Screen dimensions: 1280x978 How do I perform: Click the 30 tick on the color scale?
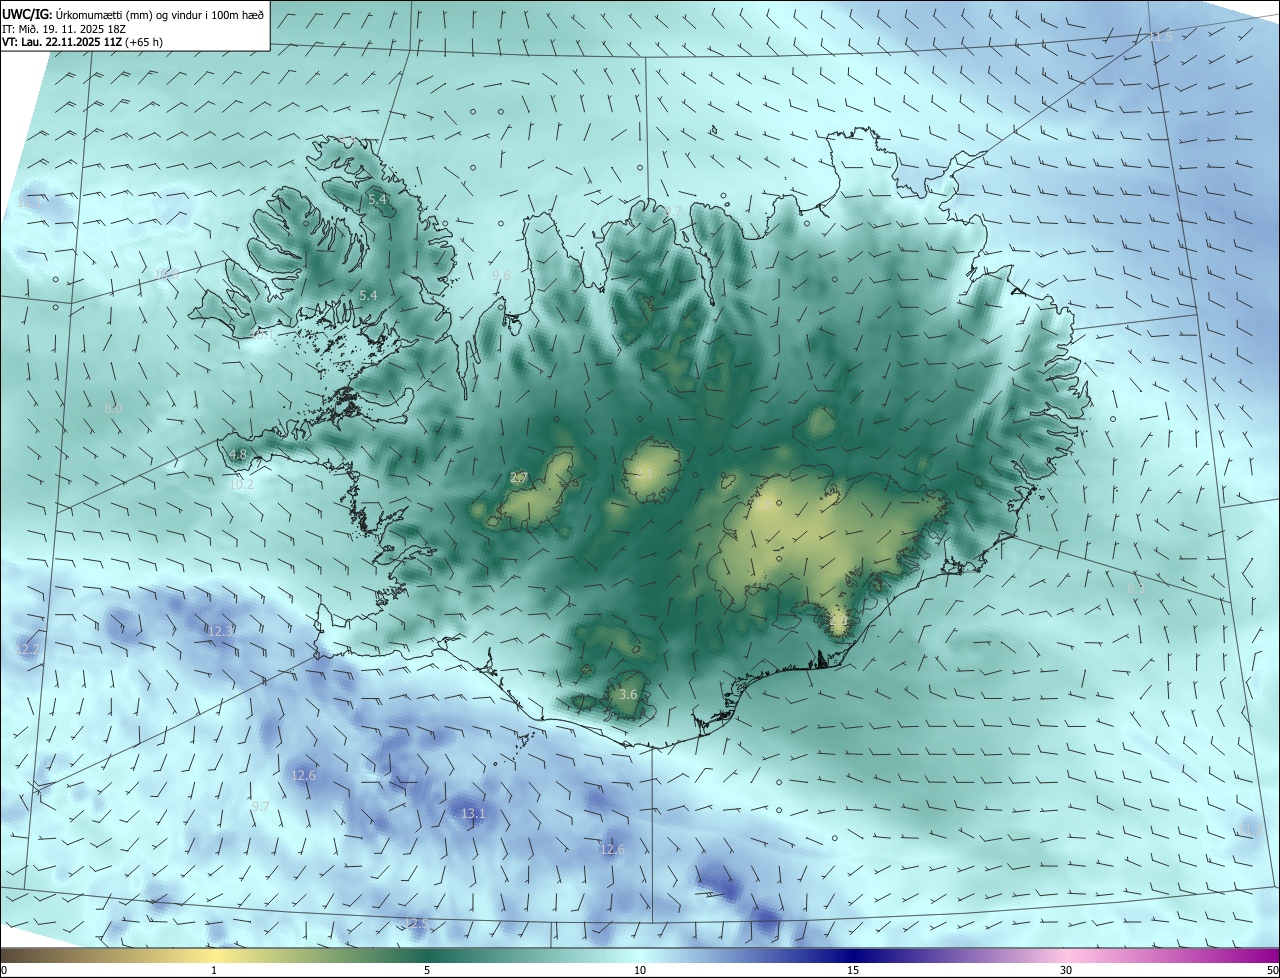tap(1066, 970)
